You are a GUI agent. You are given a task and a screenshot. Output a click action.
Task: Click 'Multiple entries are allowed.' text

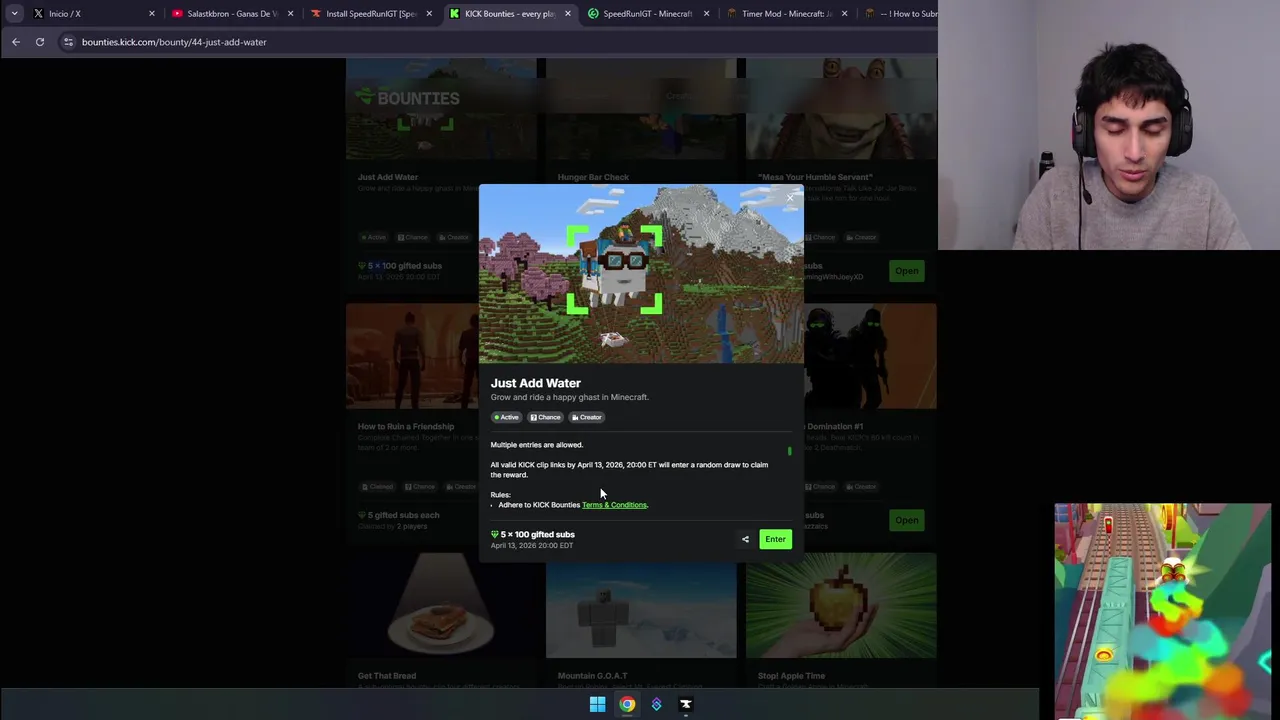(x=536, y=445)
